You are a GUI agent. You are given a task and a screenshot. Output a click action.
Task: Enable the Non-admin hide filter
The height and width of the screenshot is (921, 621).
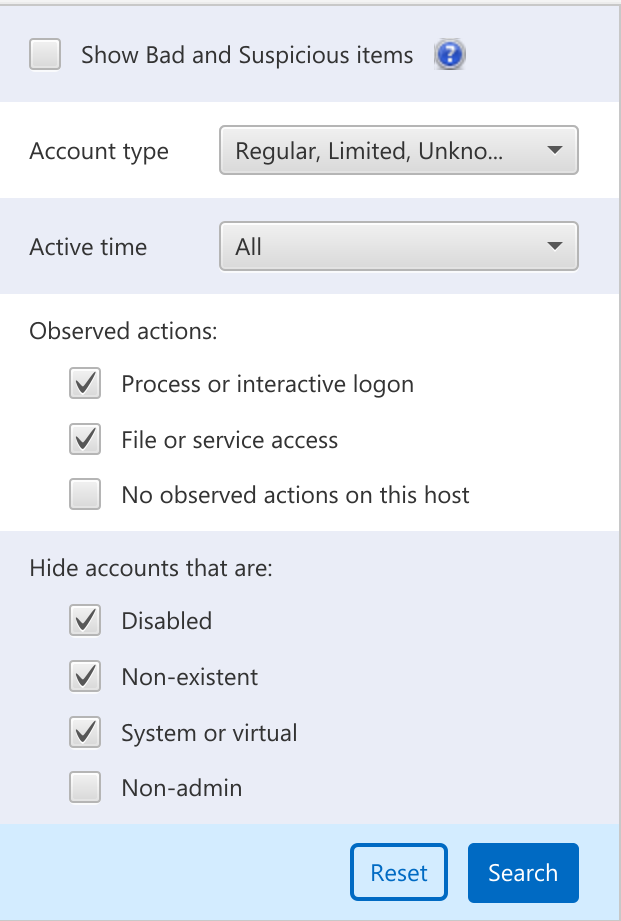85,787
